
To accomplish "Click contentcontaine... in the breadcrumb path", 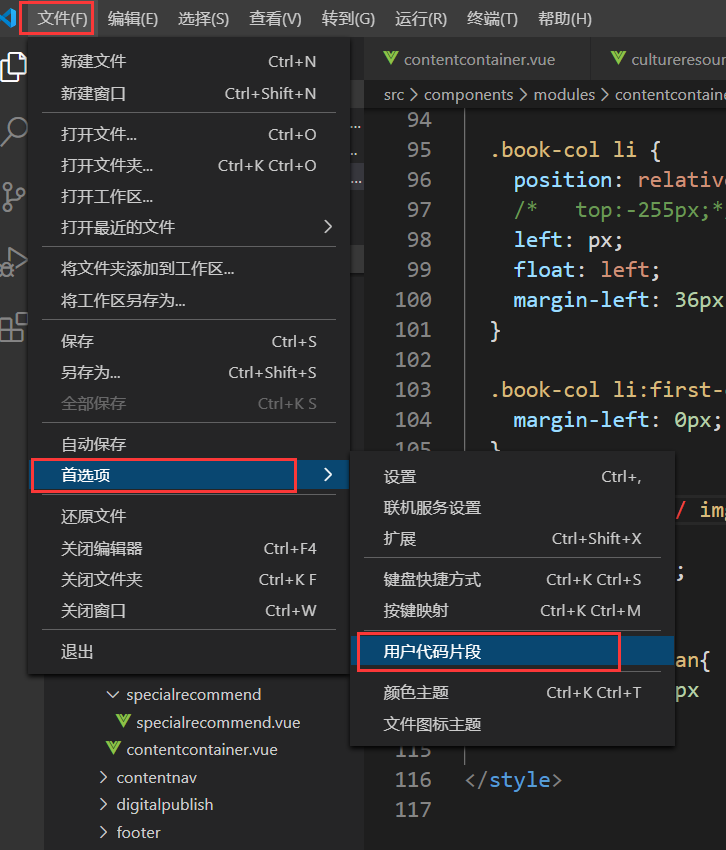I will (x=670, y=95).
